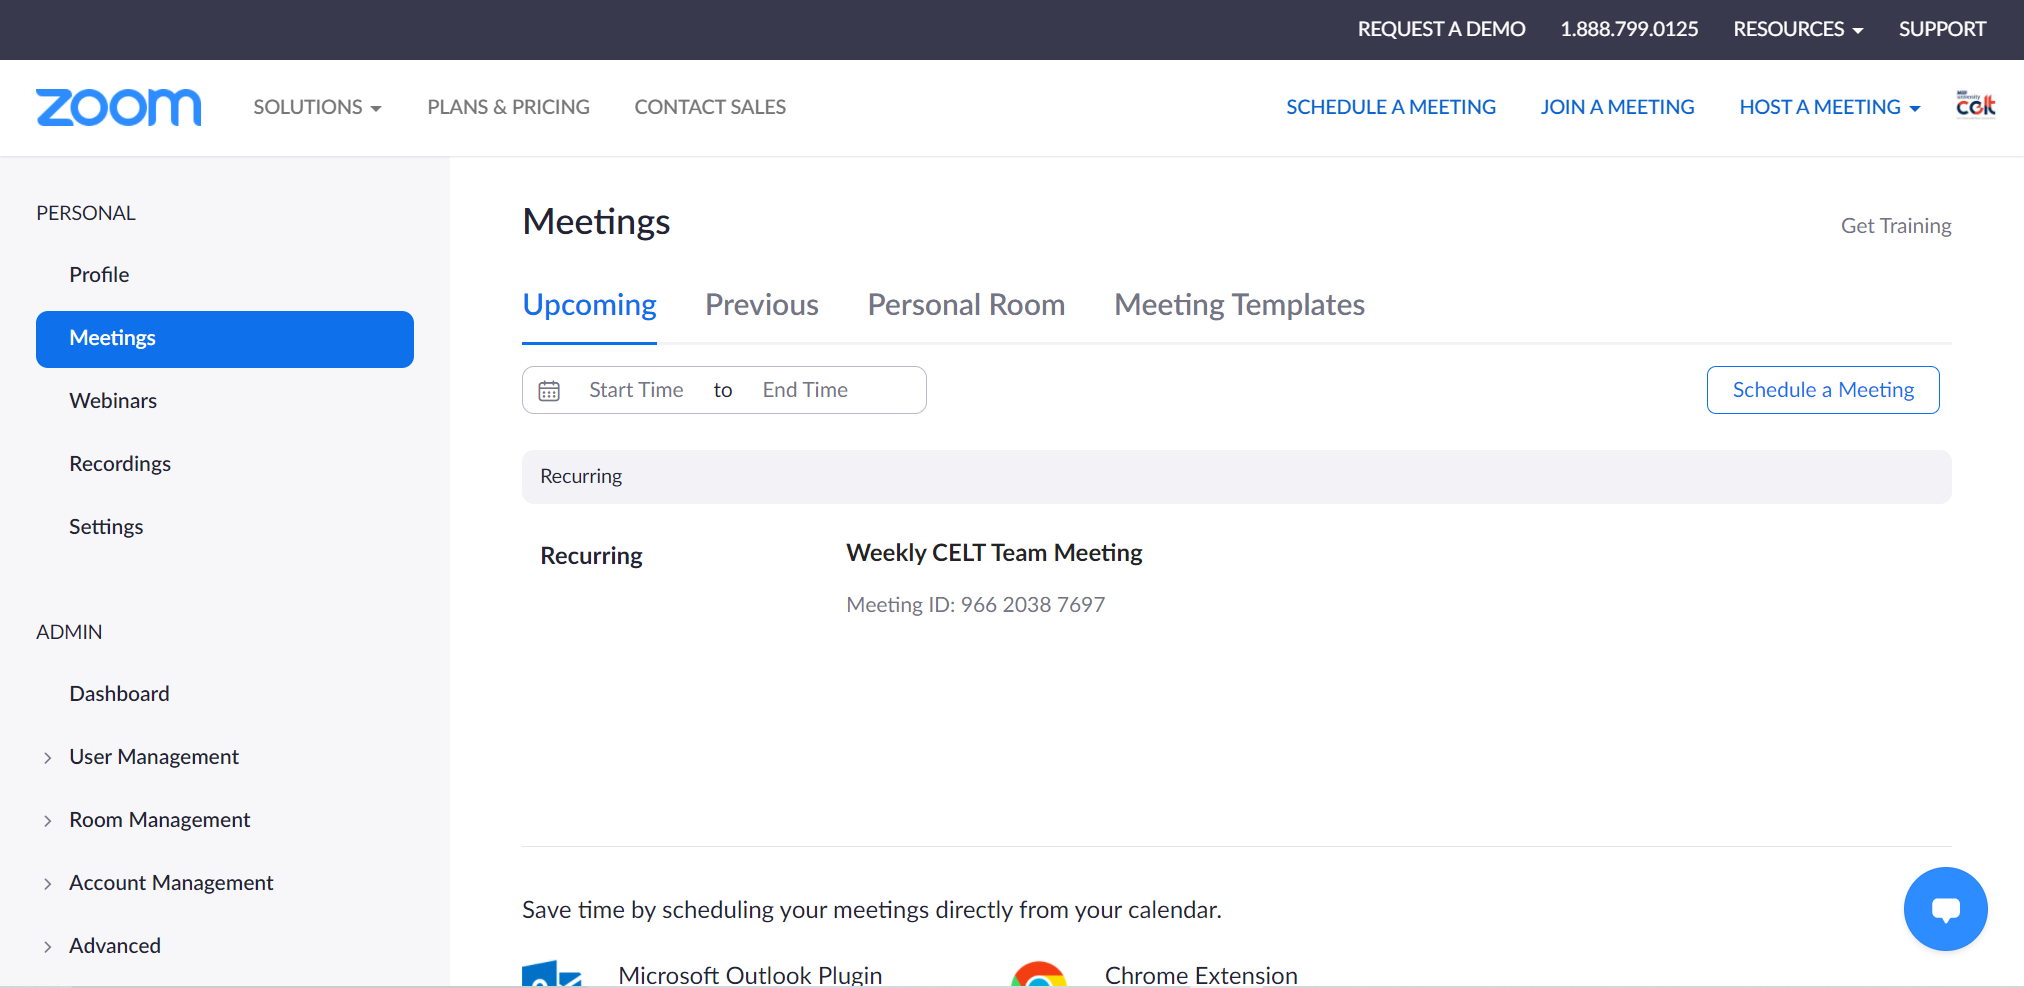Open the Meeting Templates tab
The image size is (2024, 988).
[1239, 305]
